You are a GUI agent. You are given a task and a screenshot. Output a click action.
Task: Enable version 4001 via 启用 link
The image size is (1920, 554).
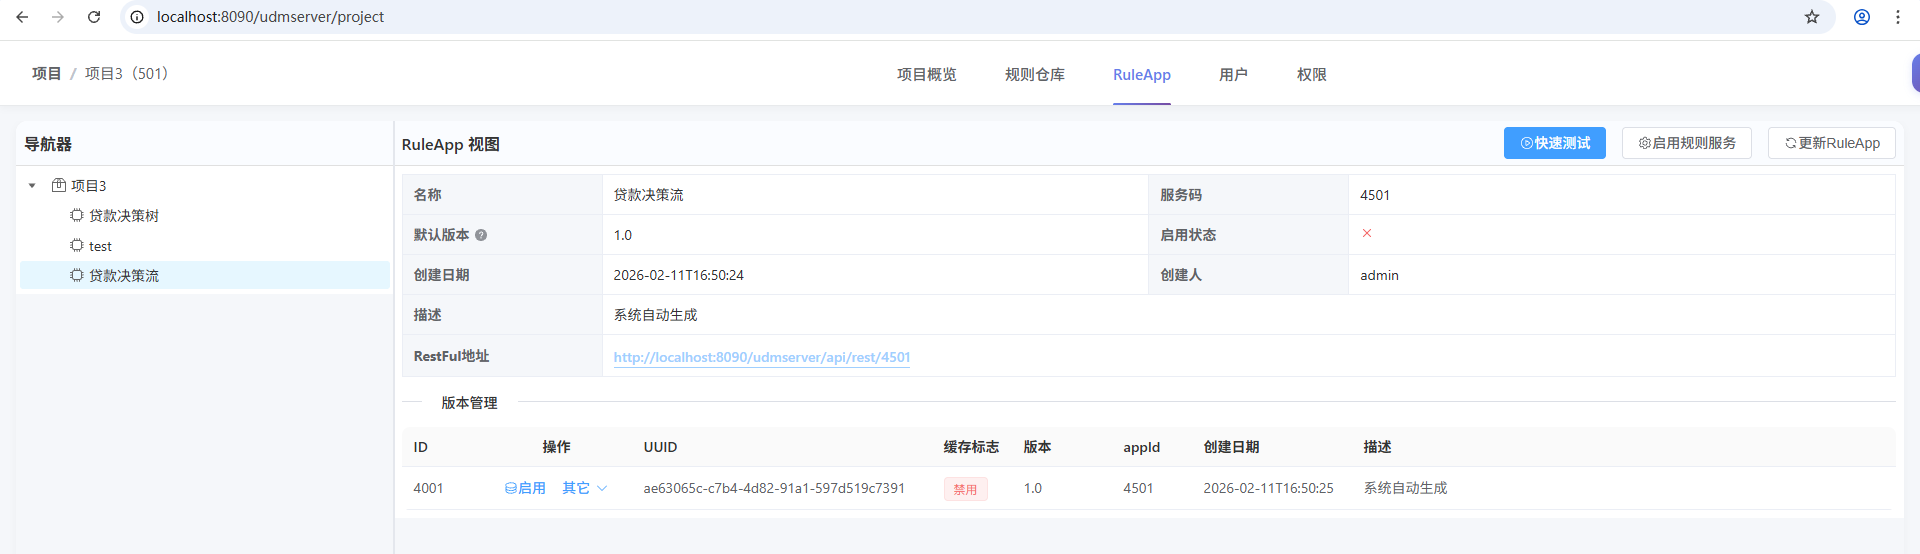[x=525, y=488]
